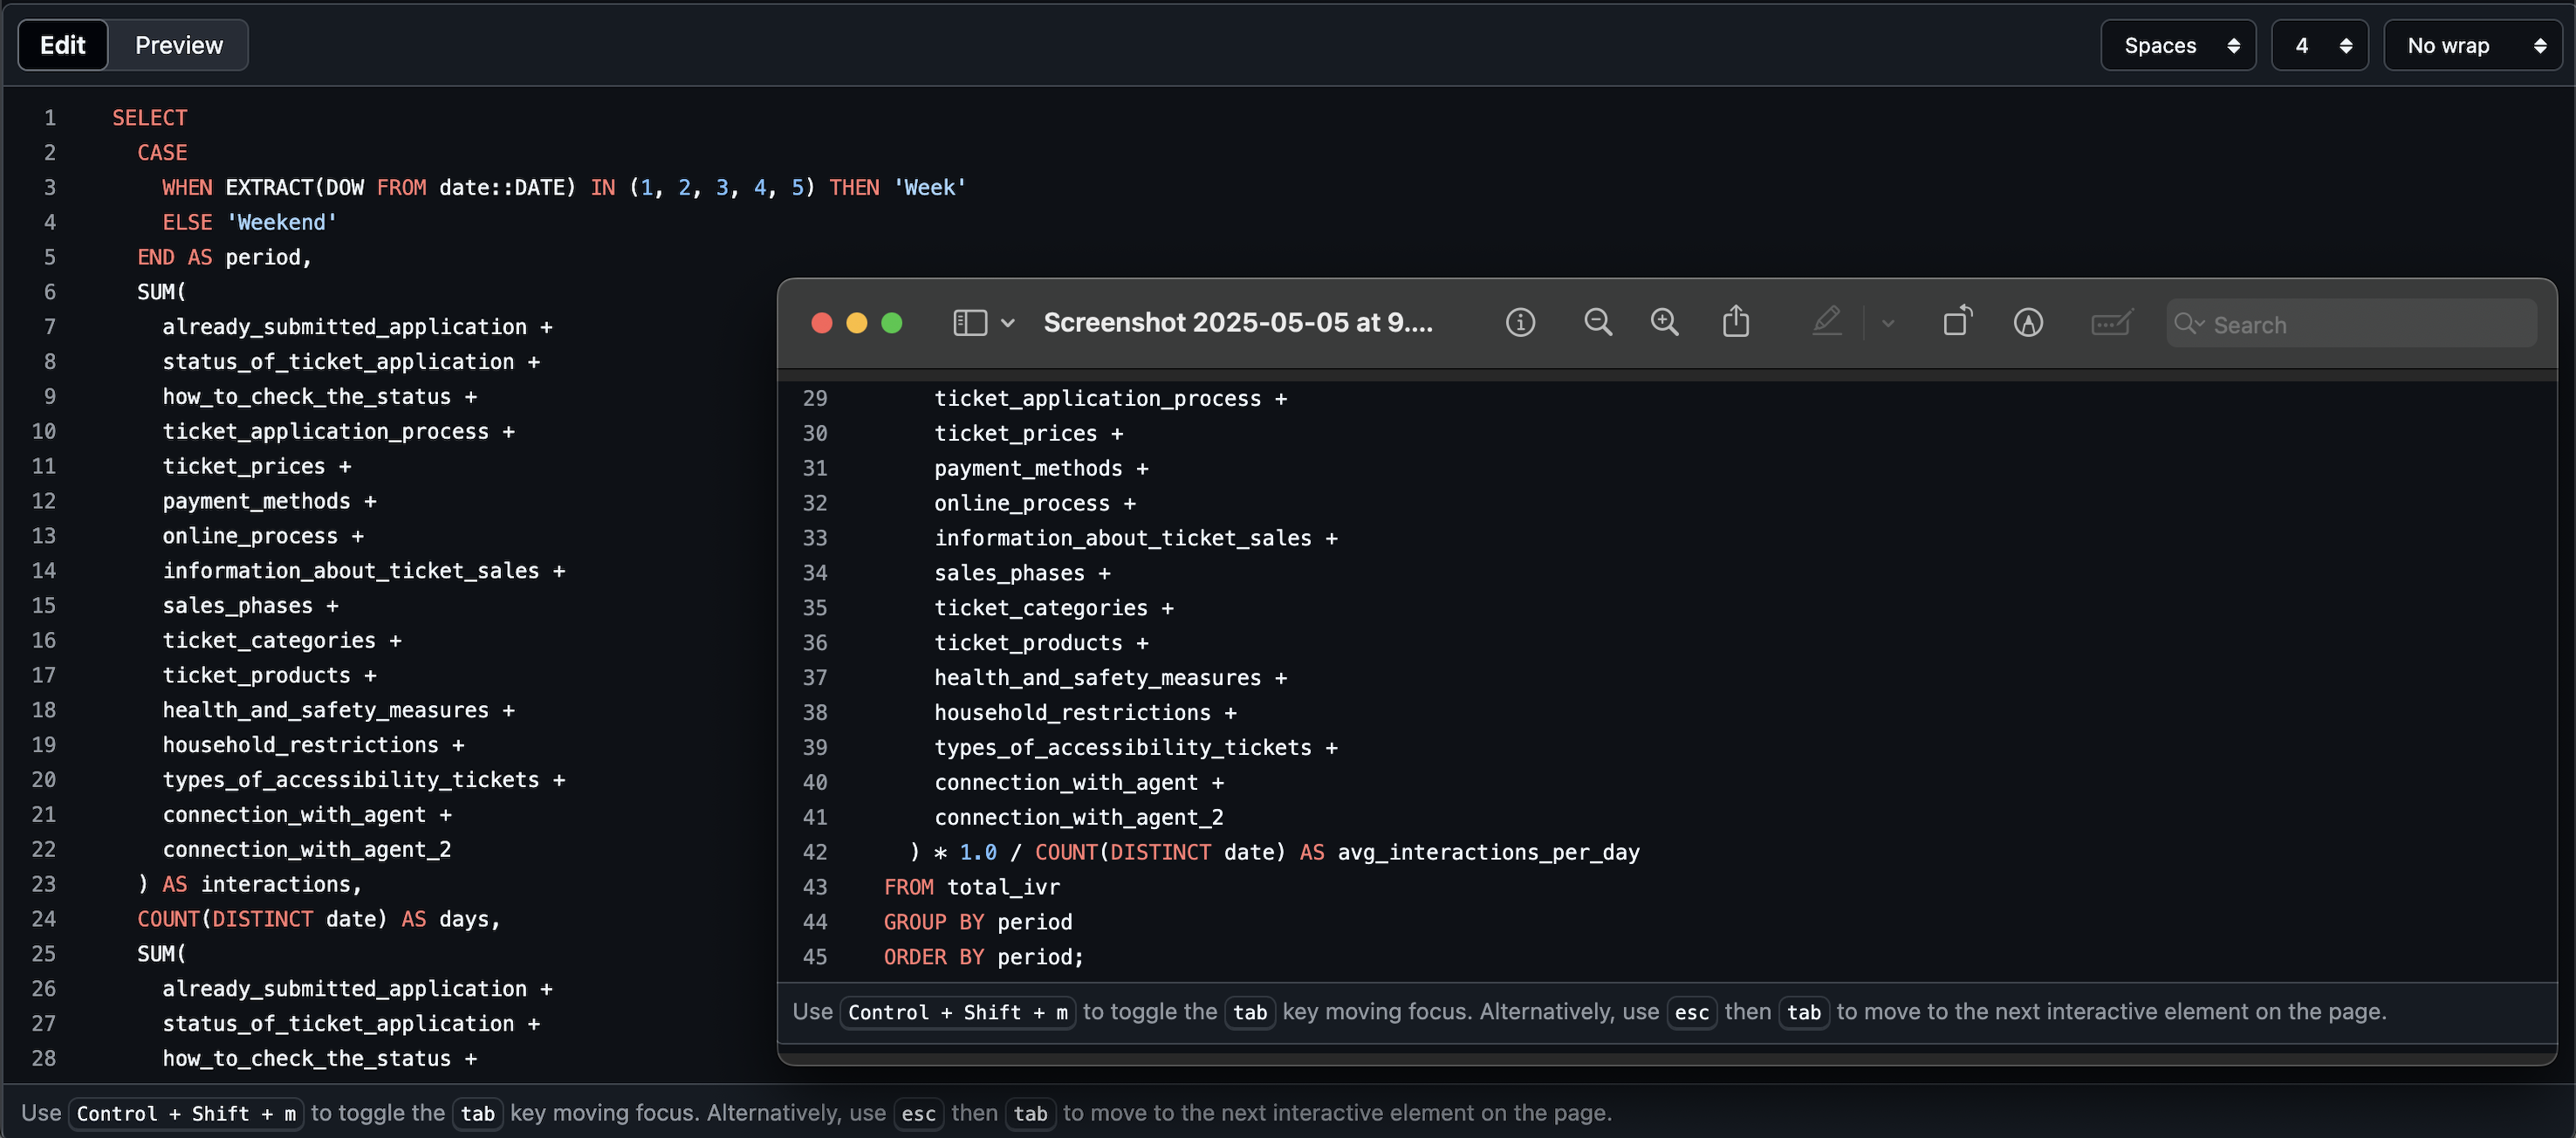
Task: Maximize Preview window with green button
Action: [892, 323]
